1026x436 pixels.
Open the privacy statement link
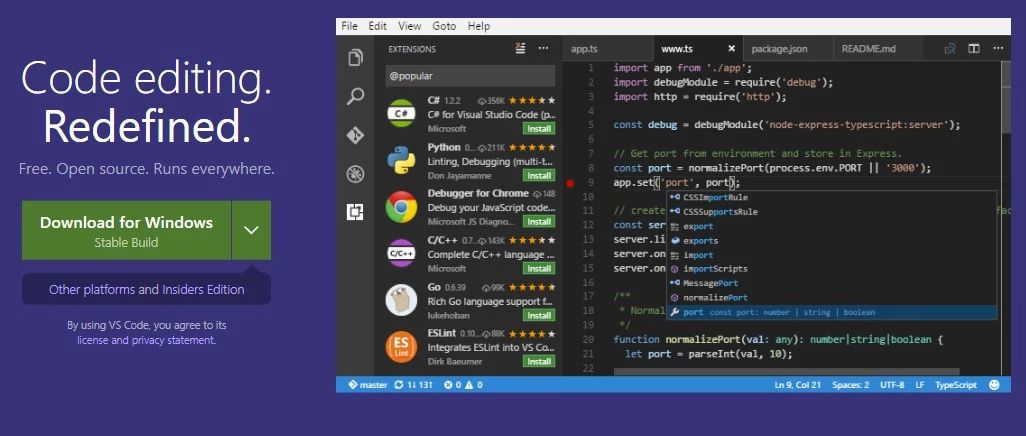click(173, 340)
